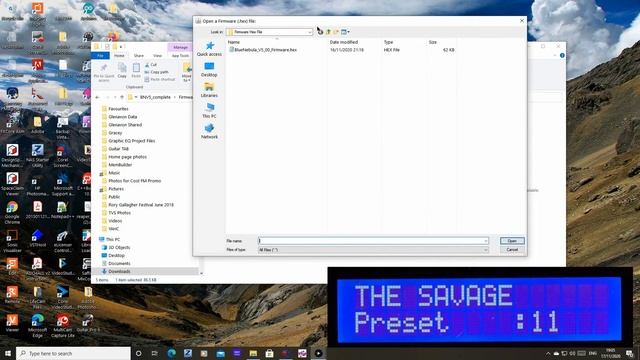Open the Home tab in File Explorer
This screenshot has width=640, height=360.
click(119, 56)
